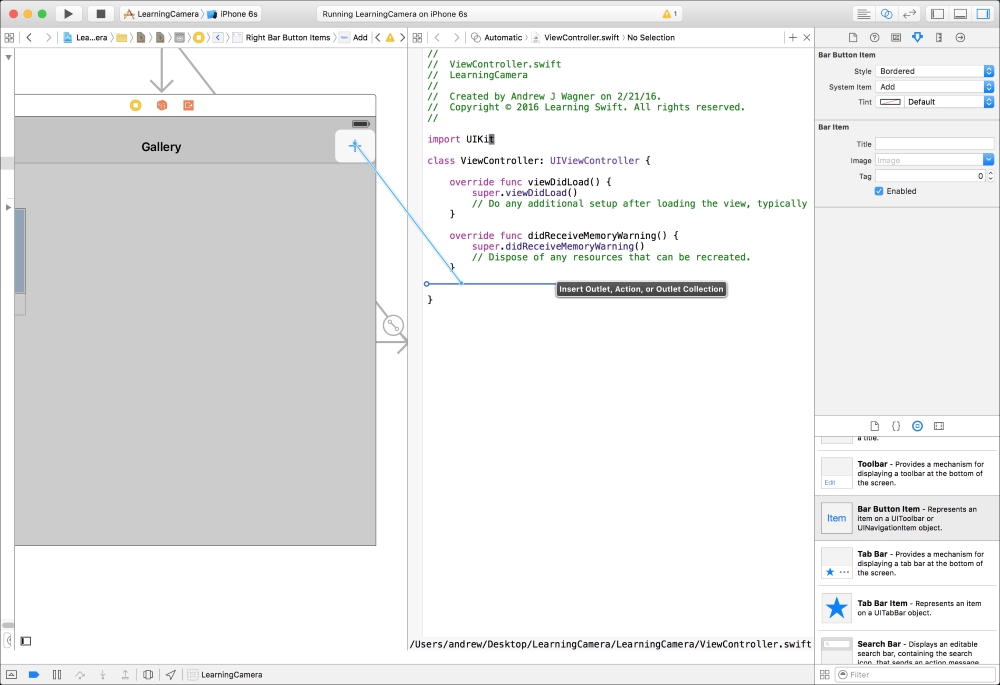Pause program execution in debug bar
The image size is (1000, 685).
[x=57, y=675]
